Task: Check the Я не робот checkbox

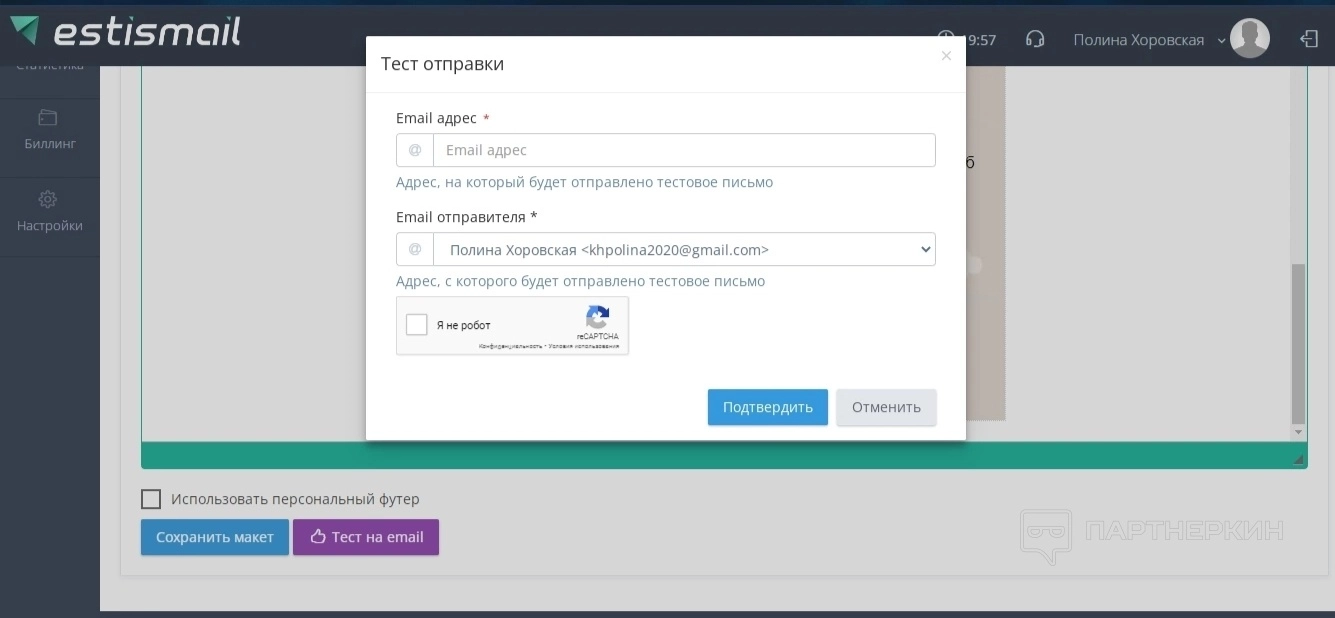Action: 417,325
